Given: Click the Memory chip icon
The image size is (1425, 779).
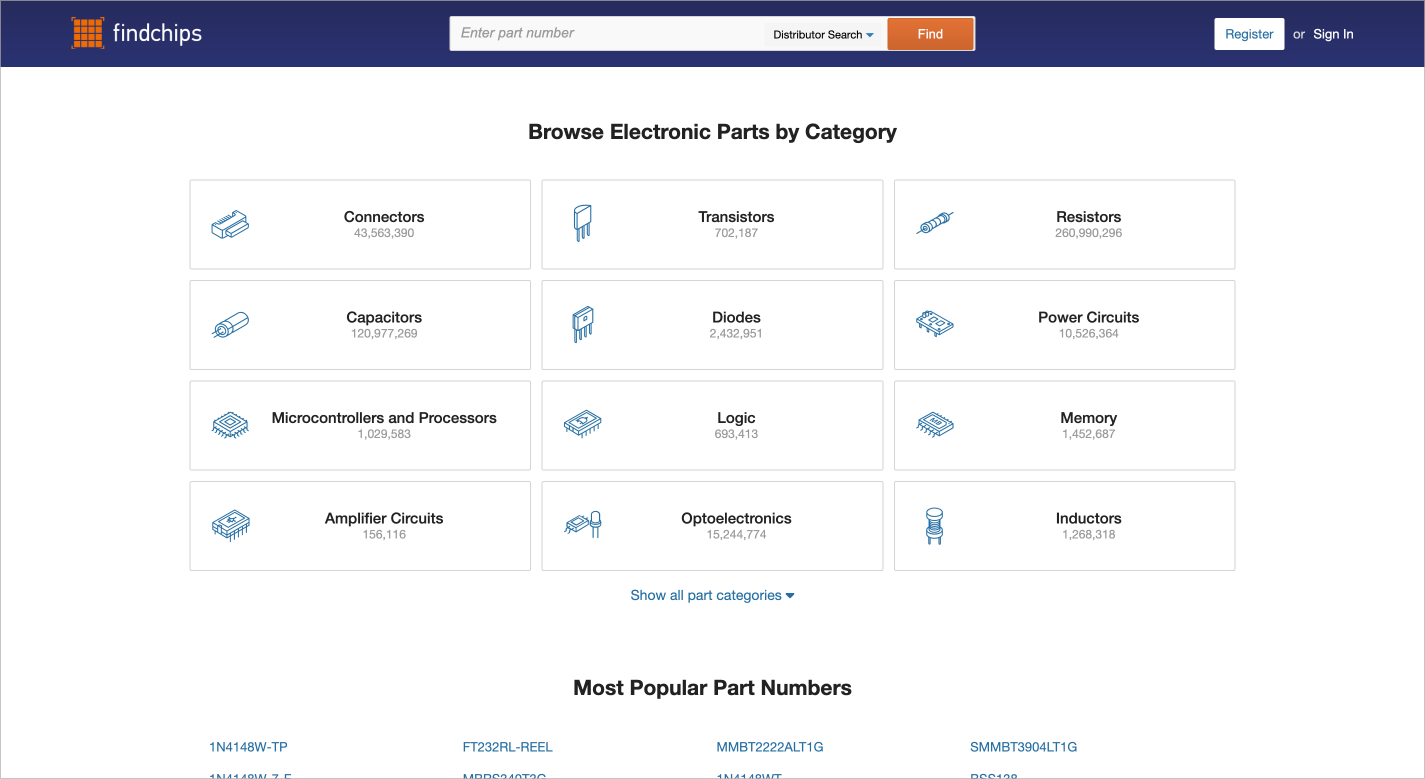Looking at the screenshot, I should click(x=935, y=425).
